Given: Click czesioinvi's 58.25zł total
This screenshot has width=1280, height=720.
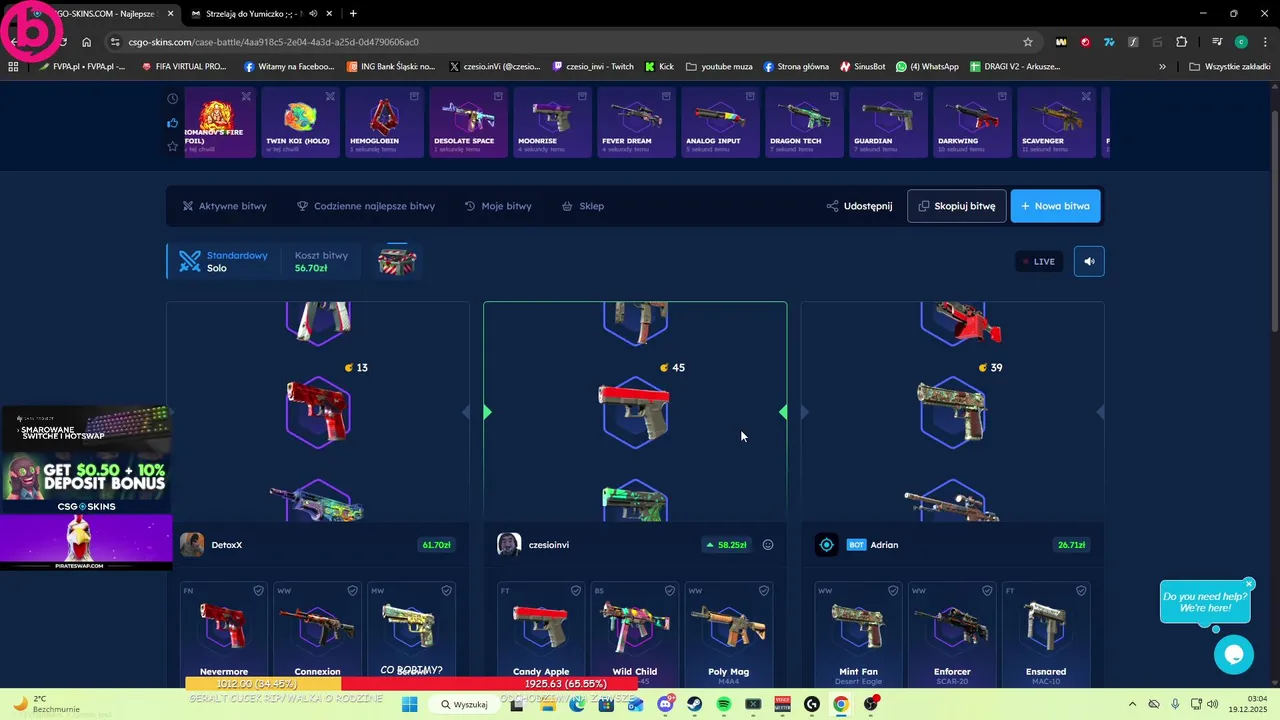Looking at the screenshot, I should [x=726, y=545].
